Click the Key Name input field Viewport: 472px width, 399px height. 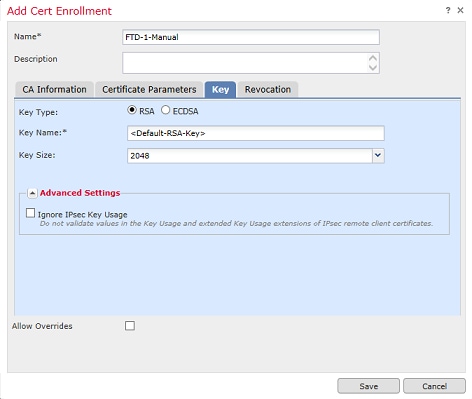click(x=256, y=133)
